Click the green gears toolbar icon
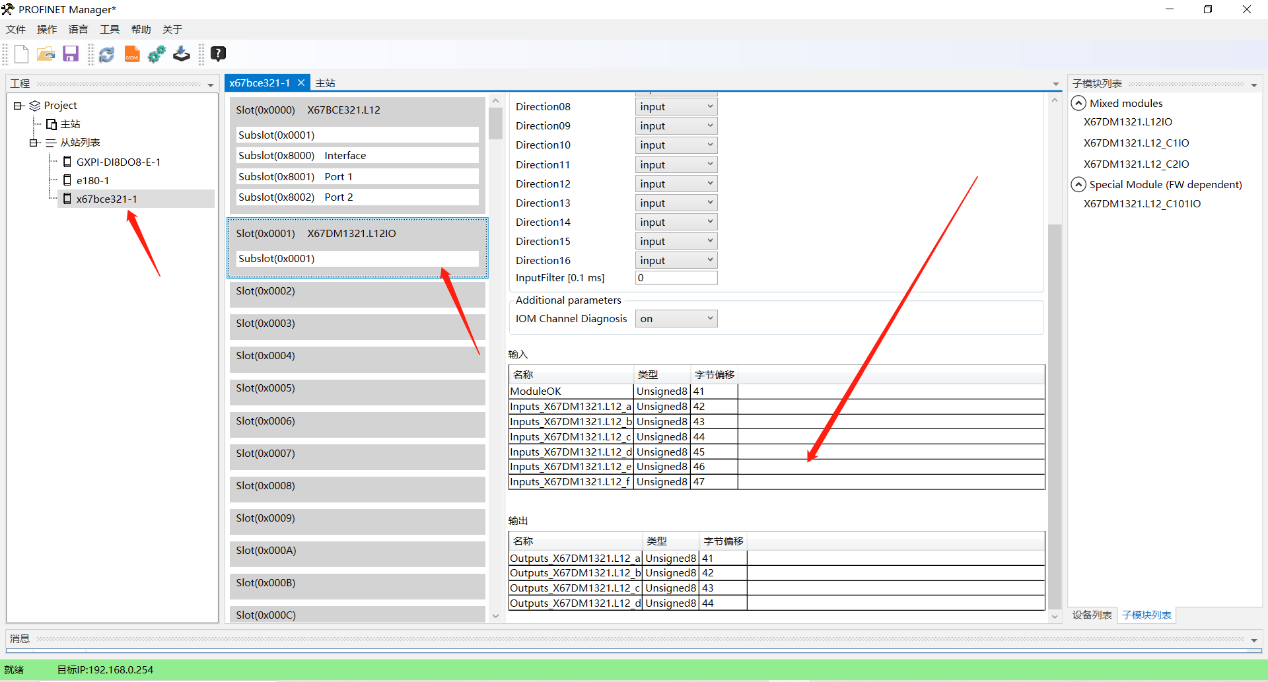Screen dimensions: 1268x682 coord(157,54)
